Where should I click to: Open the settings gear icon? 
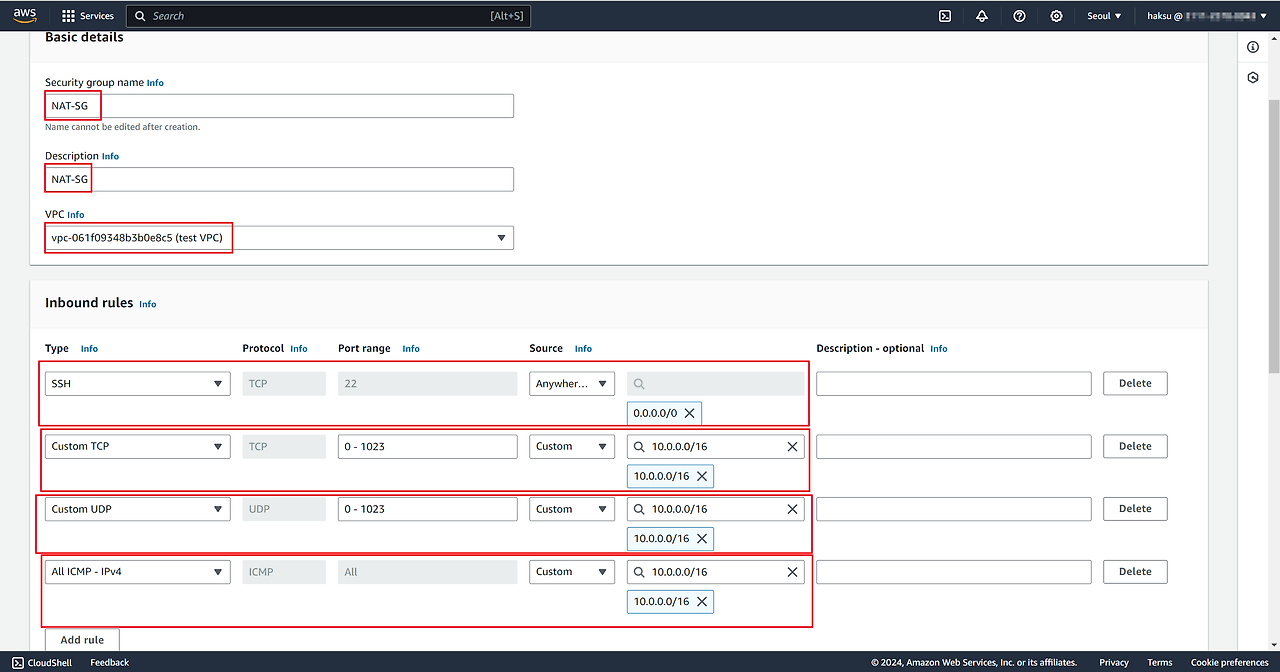[x=1057, y=16]
